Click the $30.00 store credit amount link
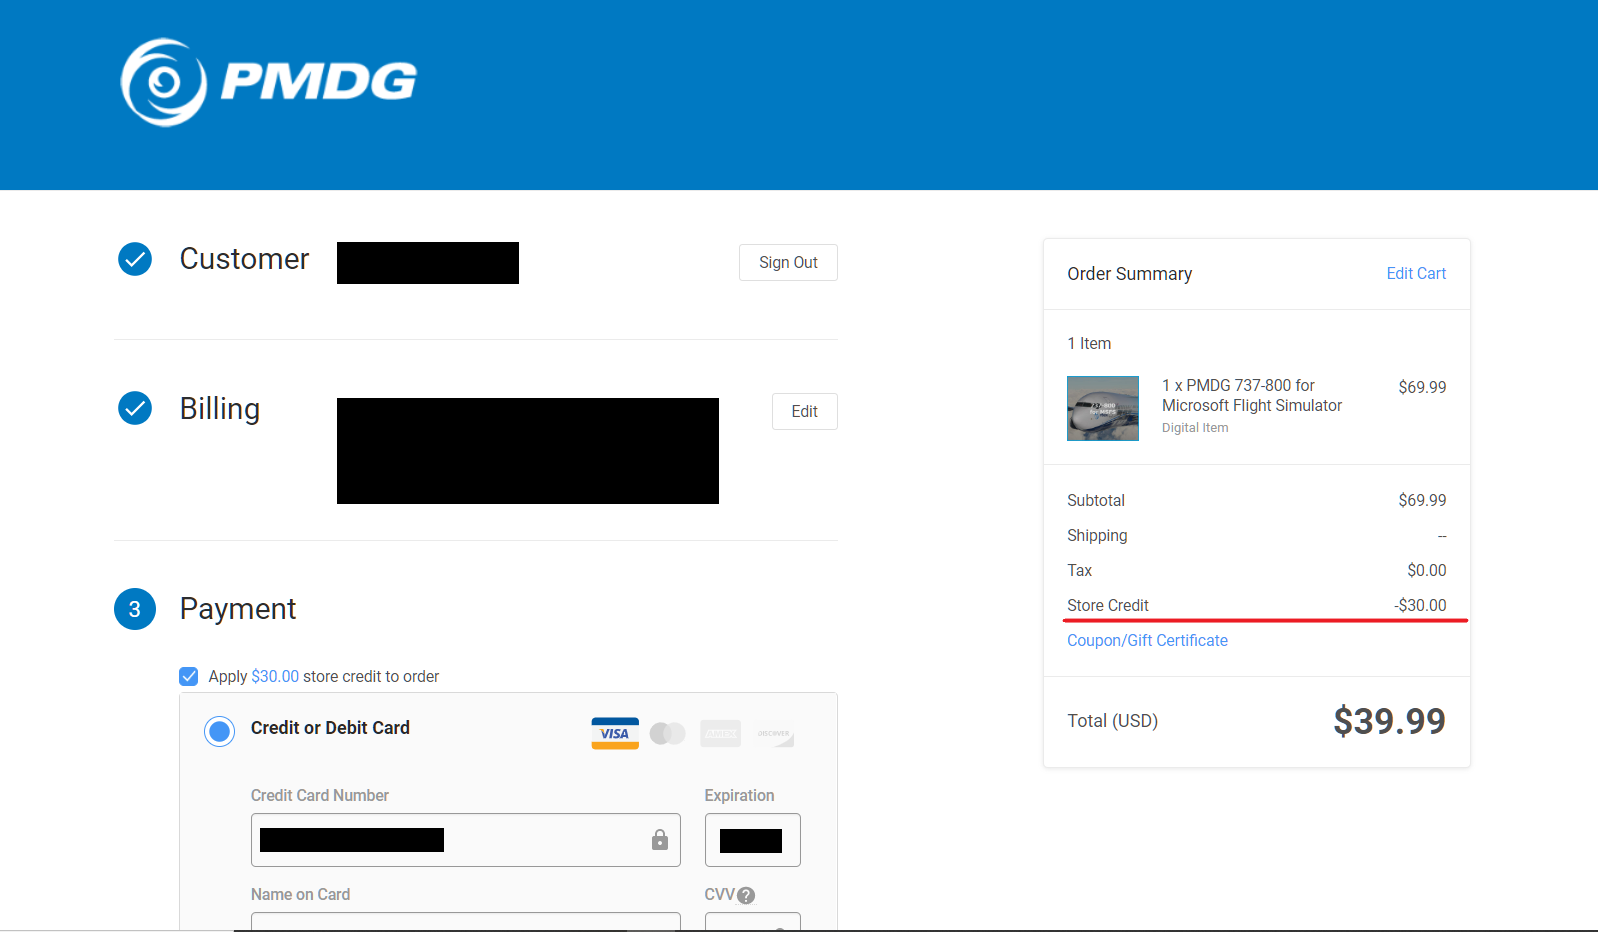1598x932 pixels. (x=275, y=677)
